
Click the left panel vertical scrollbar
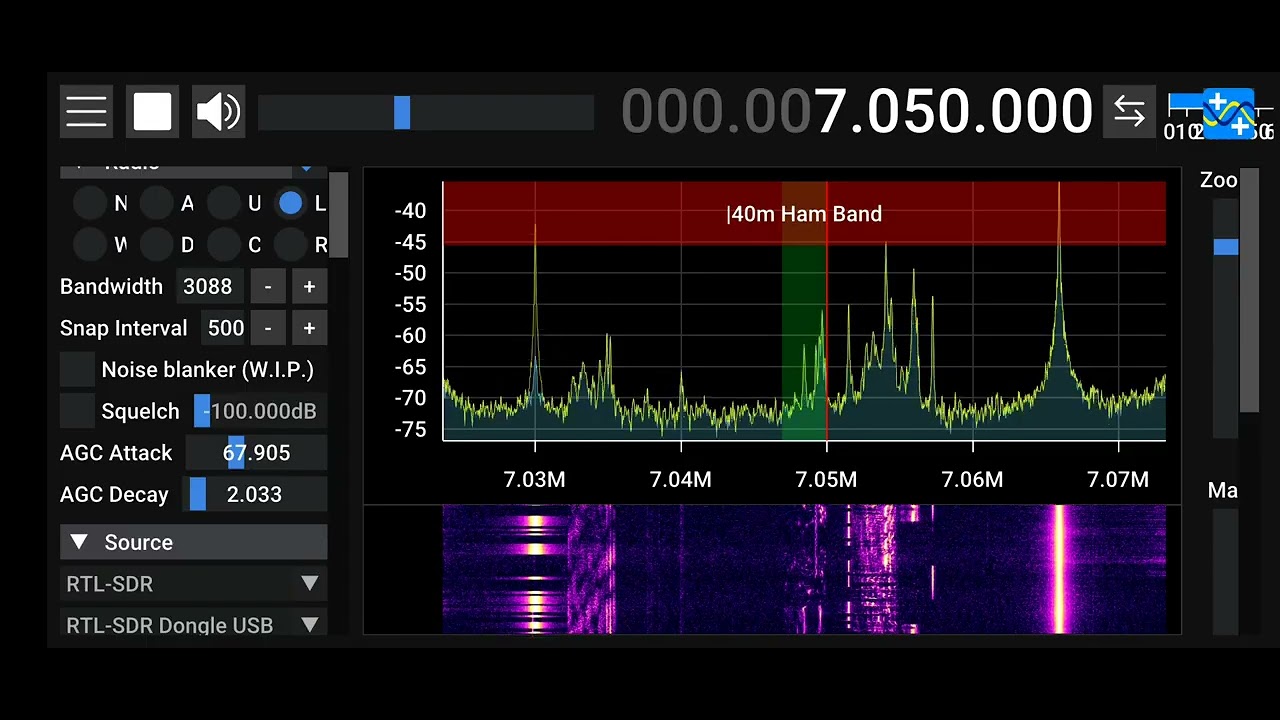pyautogui.click(x=339, y=214)
